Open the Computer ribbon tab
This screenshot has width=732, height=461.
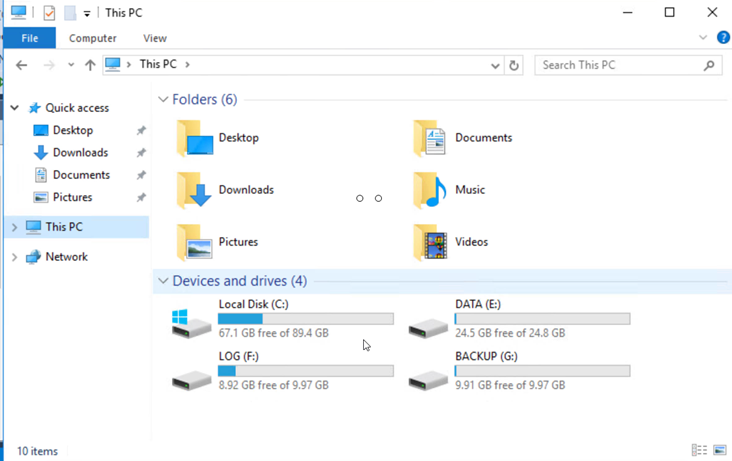[x=92, y=38]
